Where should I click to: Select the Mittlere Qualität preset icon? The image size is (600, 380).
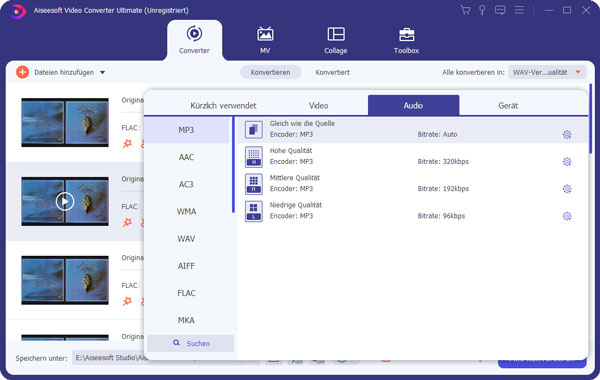(254, 184)
